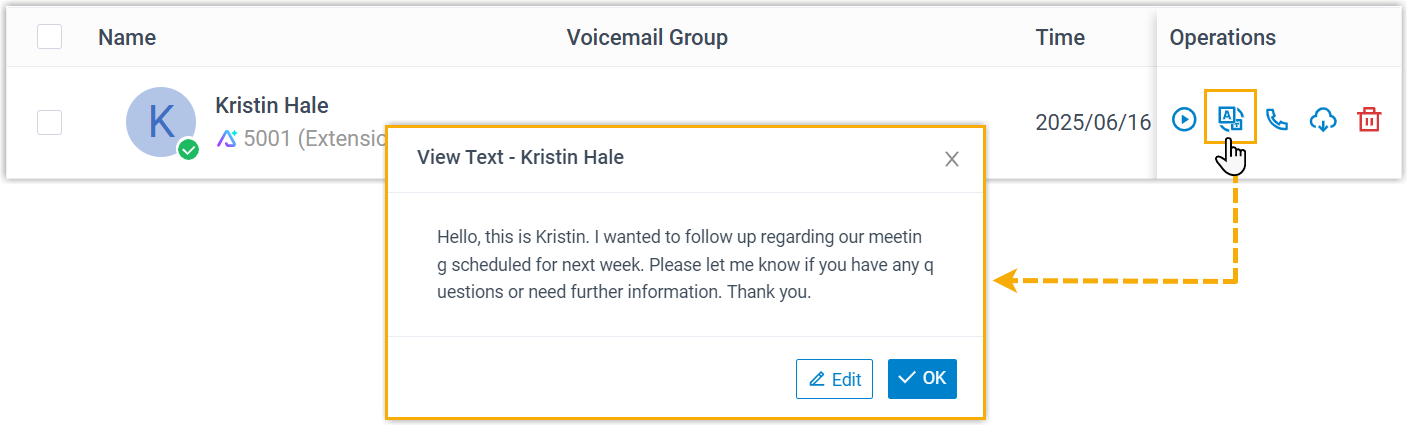Image resolution: width=1408 pixels, height=426 pixels.
Task: Click the 2025/06/16 time cell
Action: (1093, 122)
